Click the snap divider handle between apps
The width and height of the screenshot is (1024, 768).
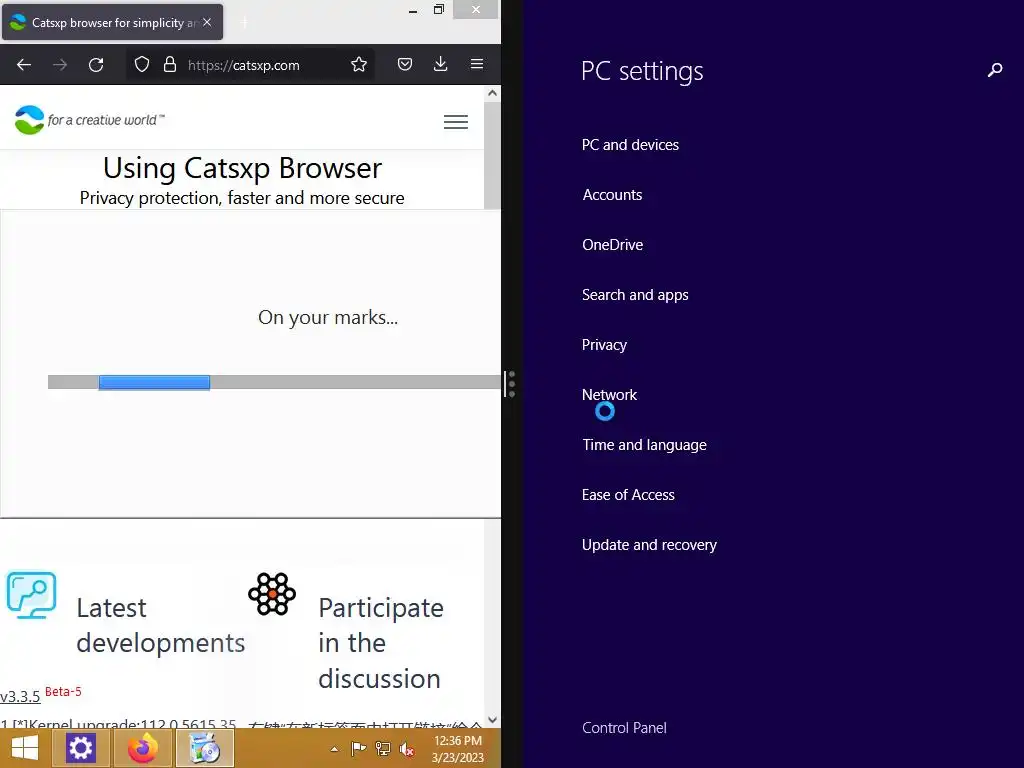[511, 384]
